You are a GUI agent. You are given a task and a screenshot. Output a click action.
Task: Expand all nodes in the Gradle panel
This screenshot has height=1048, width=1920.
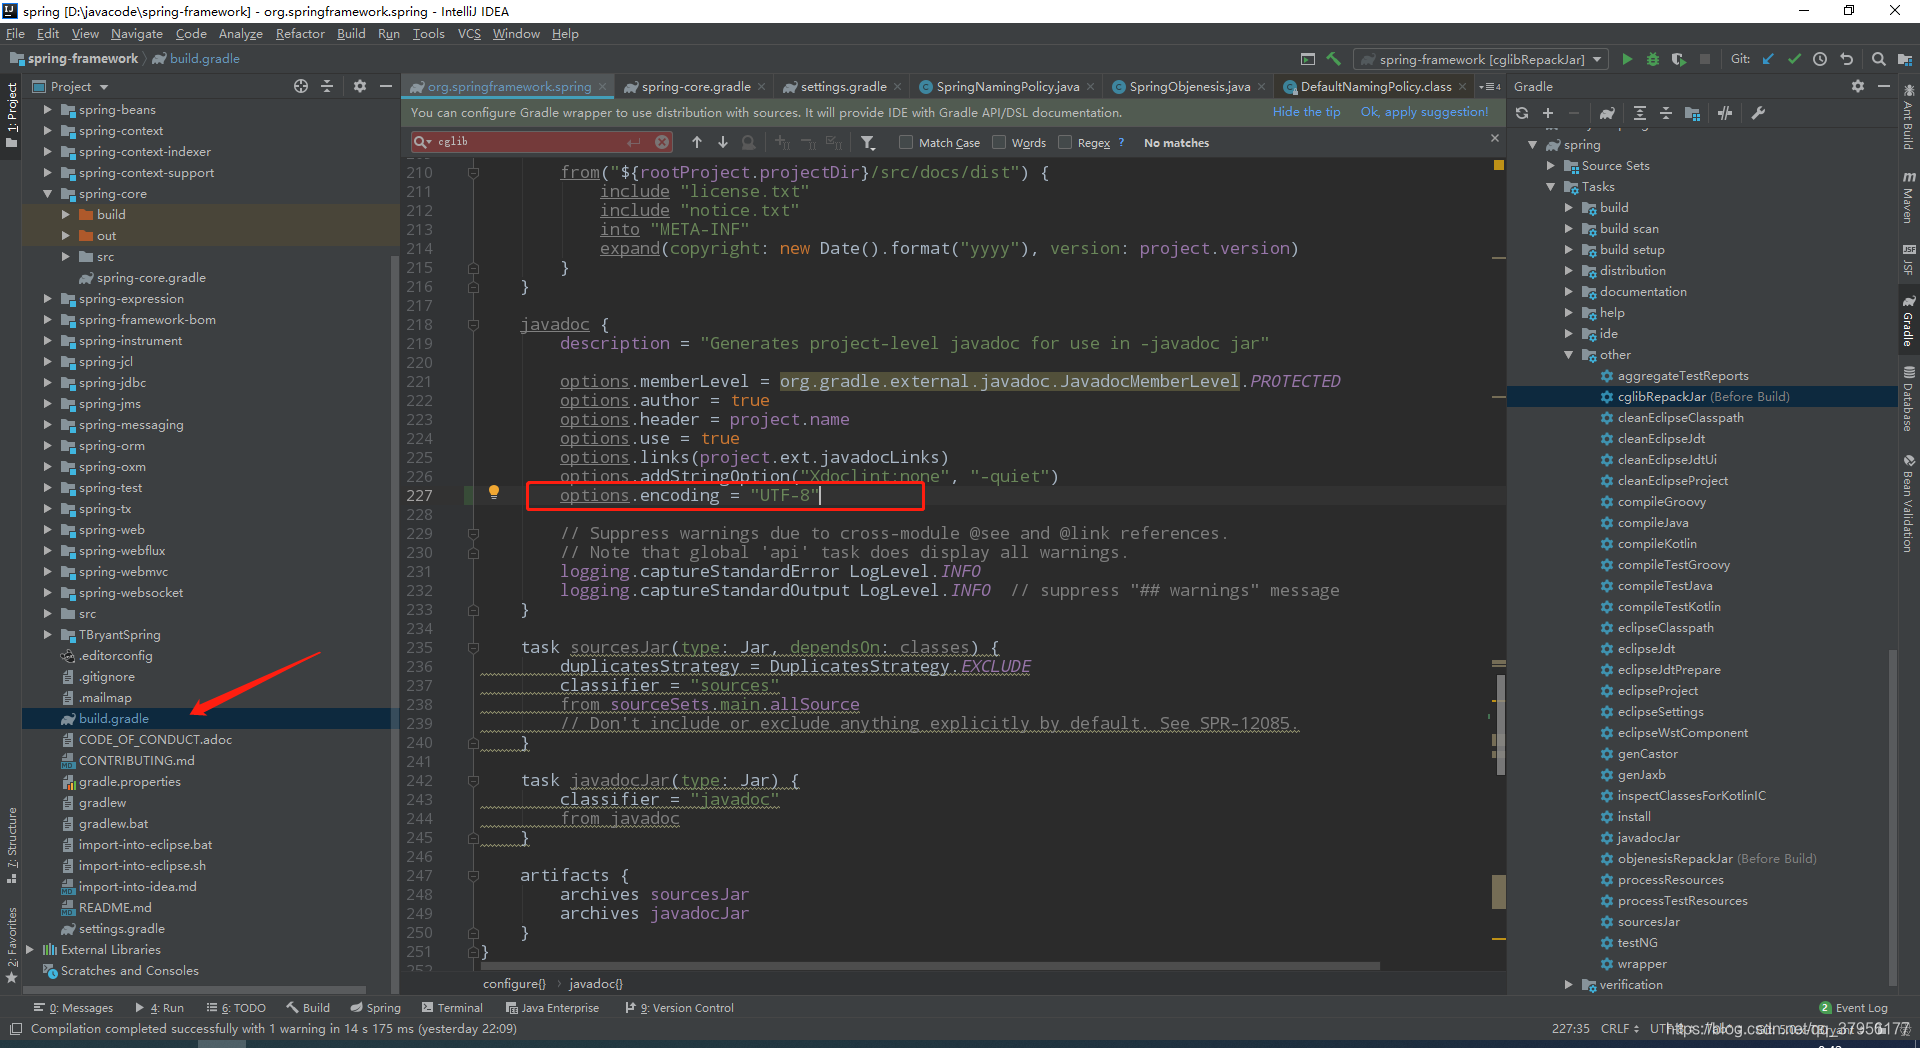[x=1640, y=113]
